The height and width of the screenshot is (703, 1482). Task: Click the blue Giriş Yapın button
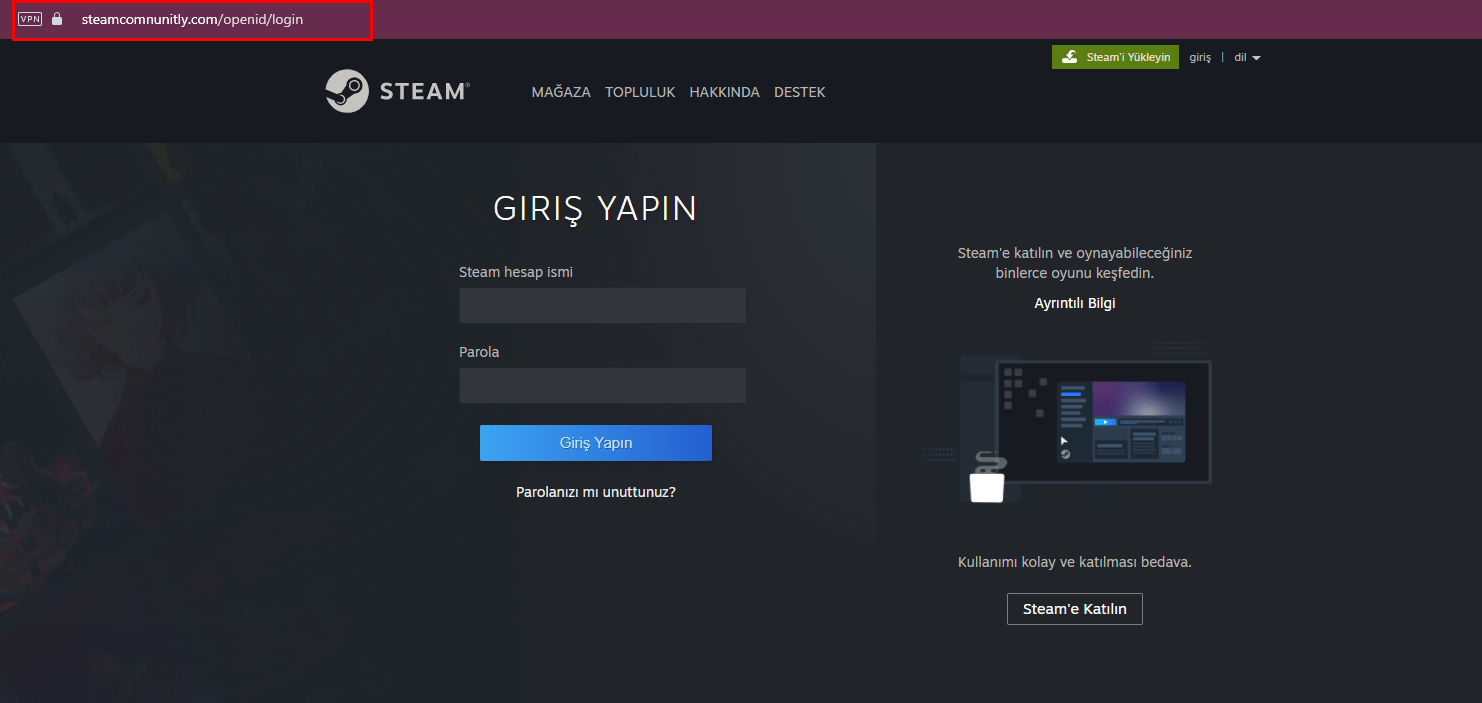(x=596, y=443)
